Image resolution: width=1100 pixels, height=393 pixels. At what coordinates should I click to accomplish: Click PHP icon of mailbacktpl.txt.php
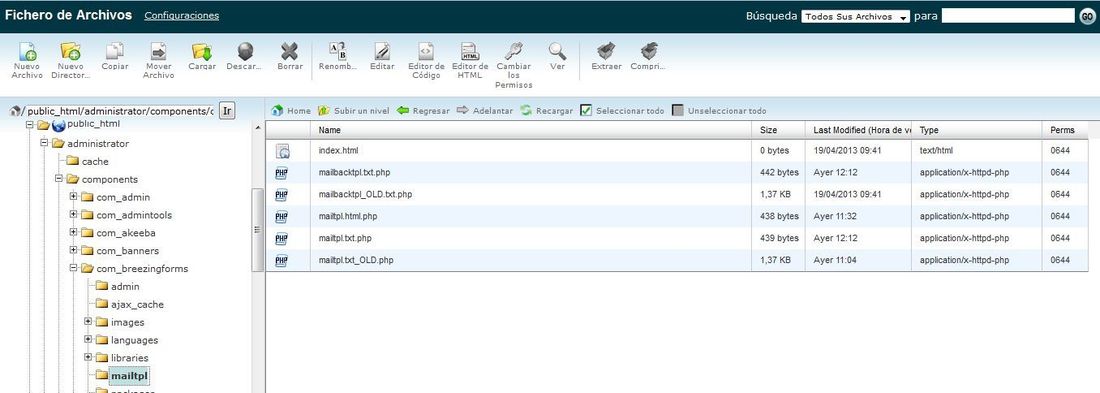pos(282,173)
